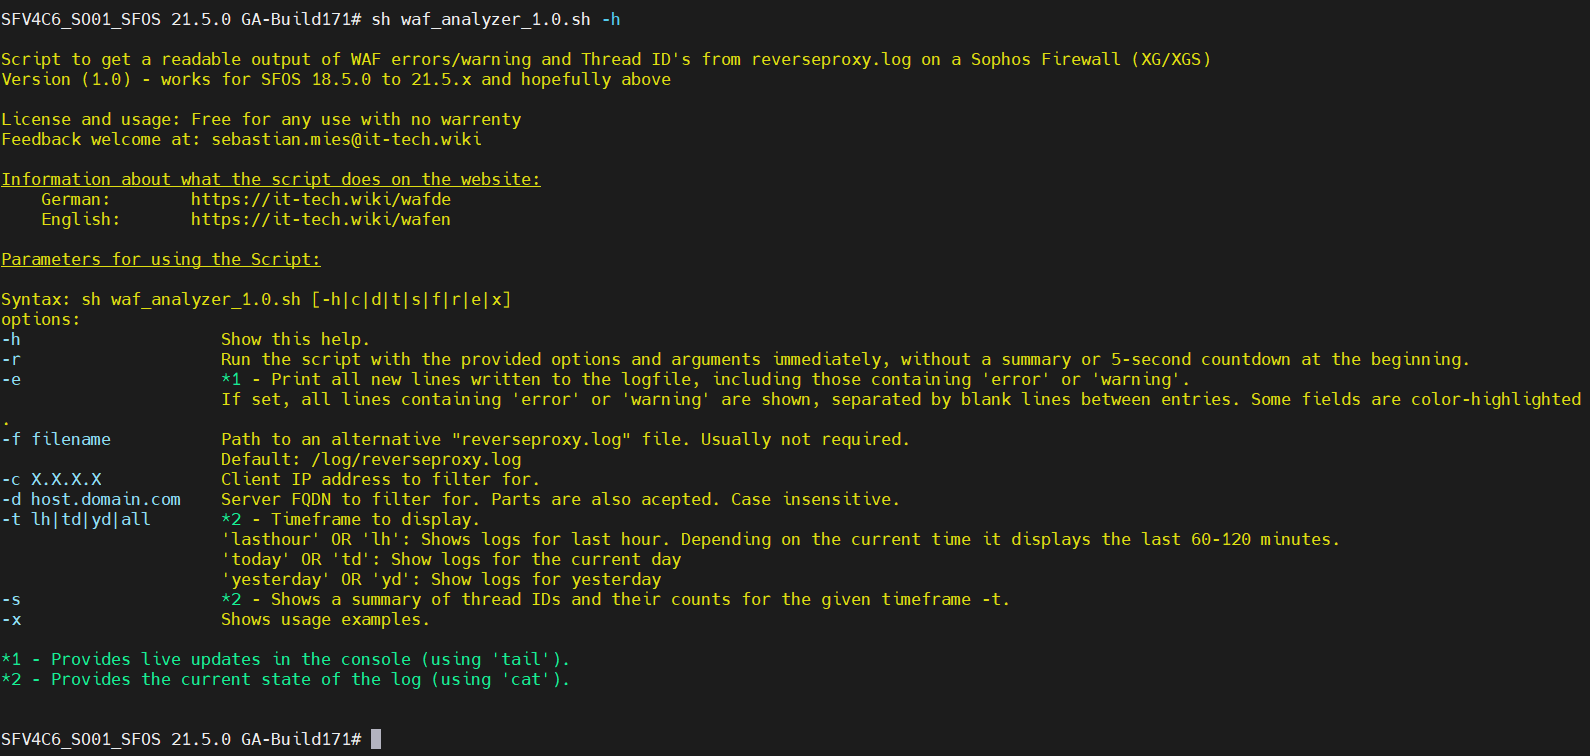Click the "-f filename" option entry

56,439
